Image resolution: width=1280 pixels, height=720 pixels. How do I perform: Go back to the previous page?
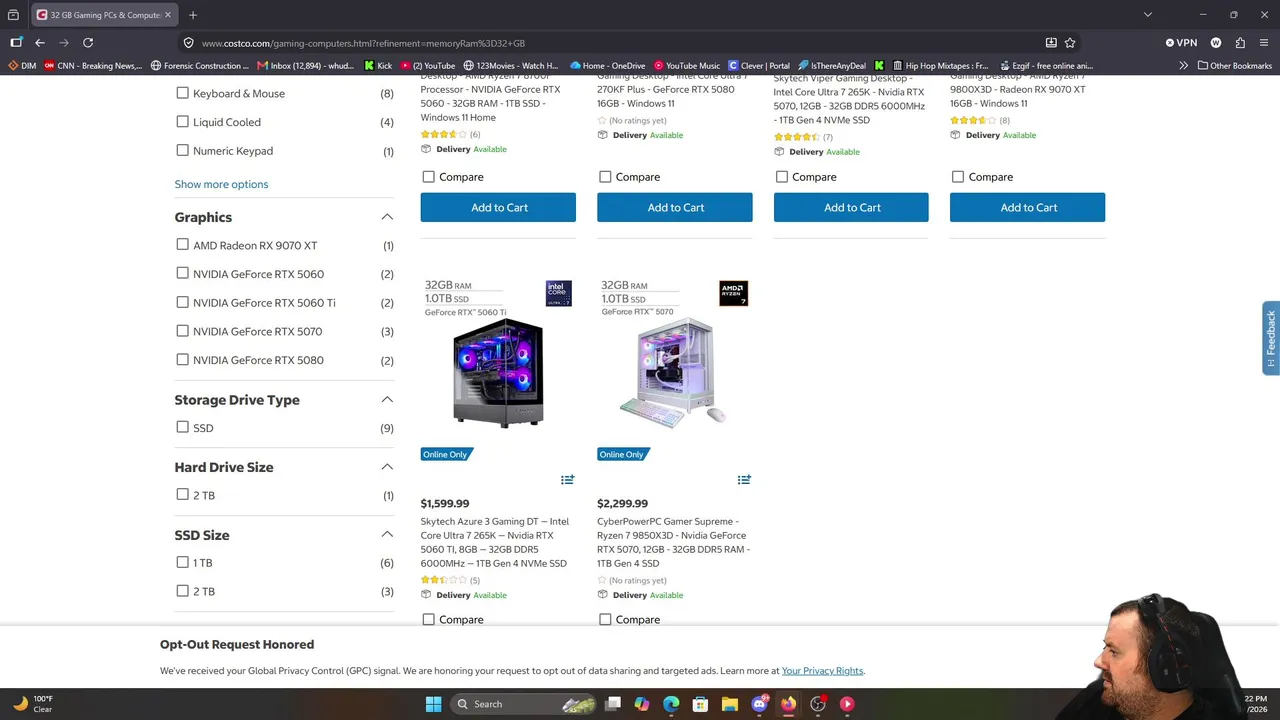click(40, 43)
